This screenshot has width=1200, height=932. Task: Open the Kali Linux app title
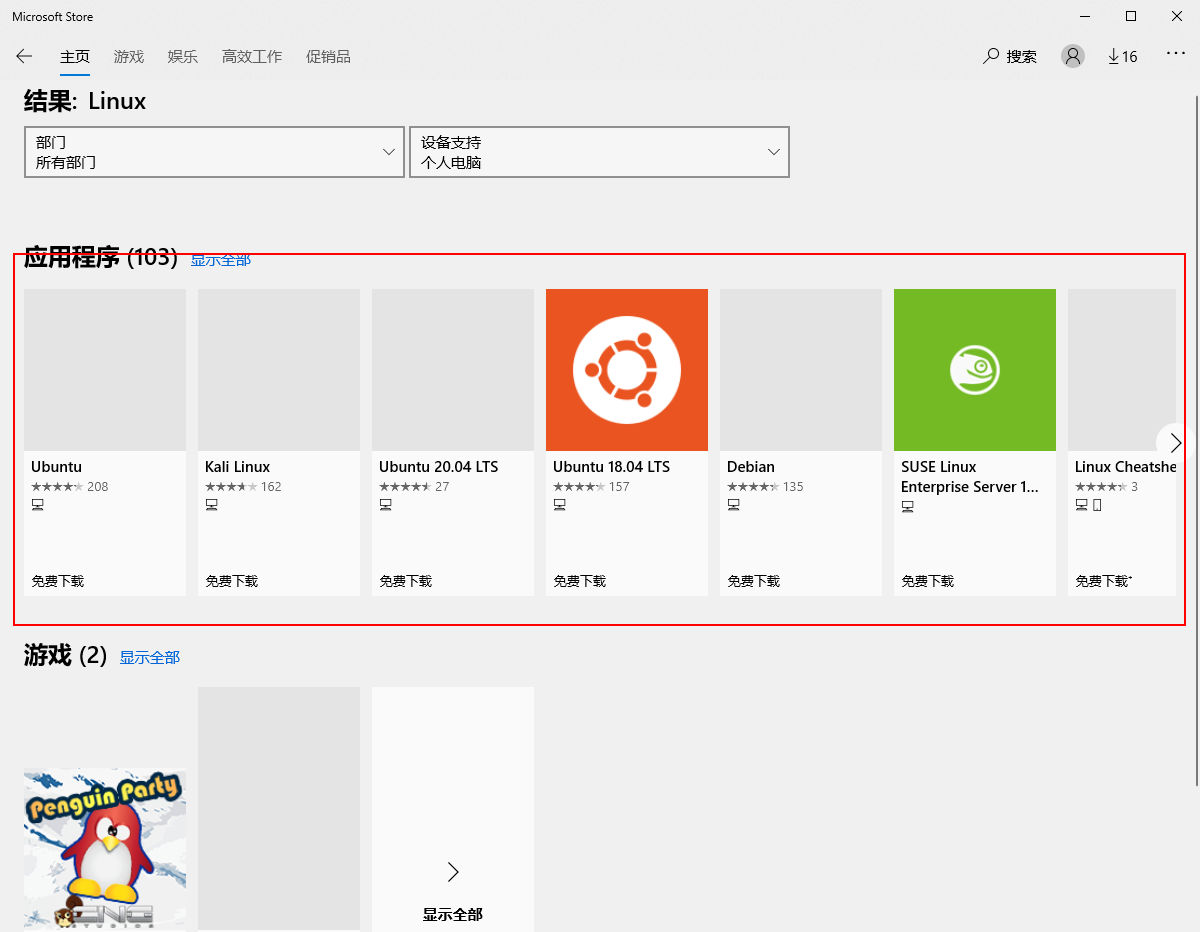237,467
